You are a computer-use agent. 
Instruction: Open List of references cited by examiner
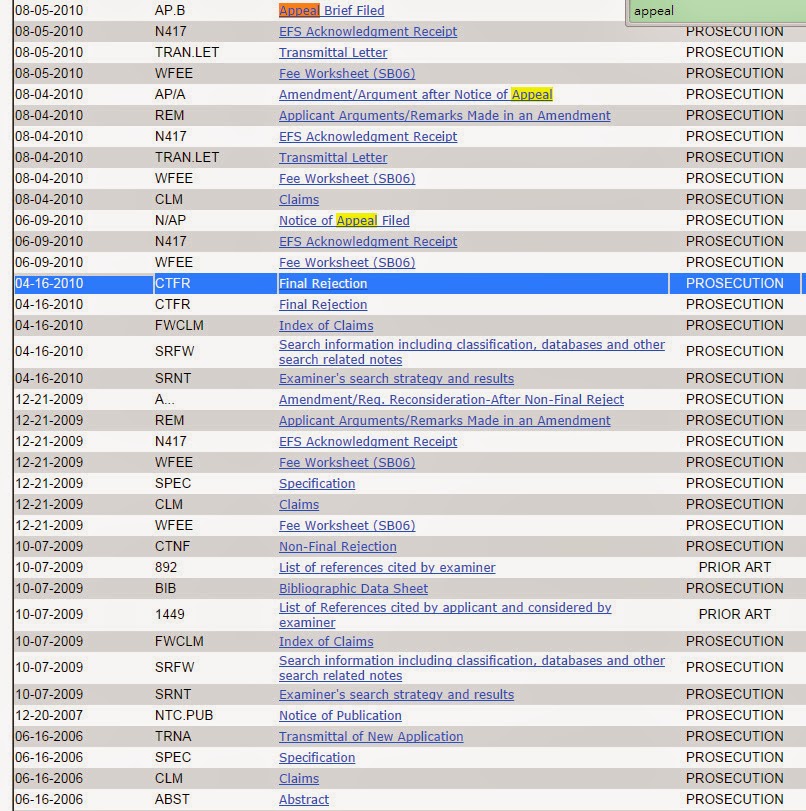(x=387, y=567)
